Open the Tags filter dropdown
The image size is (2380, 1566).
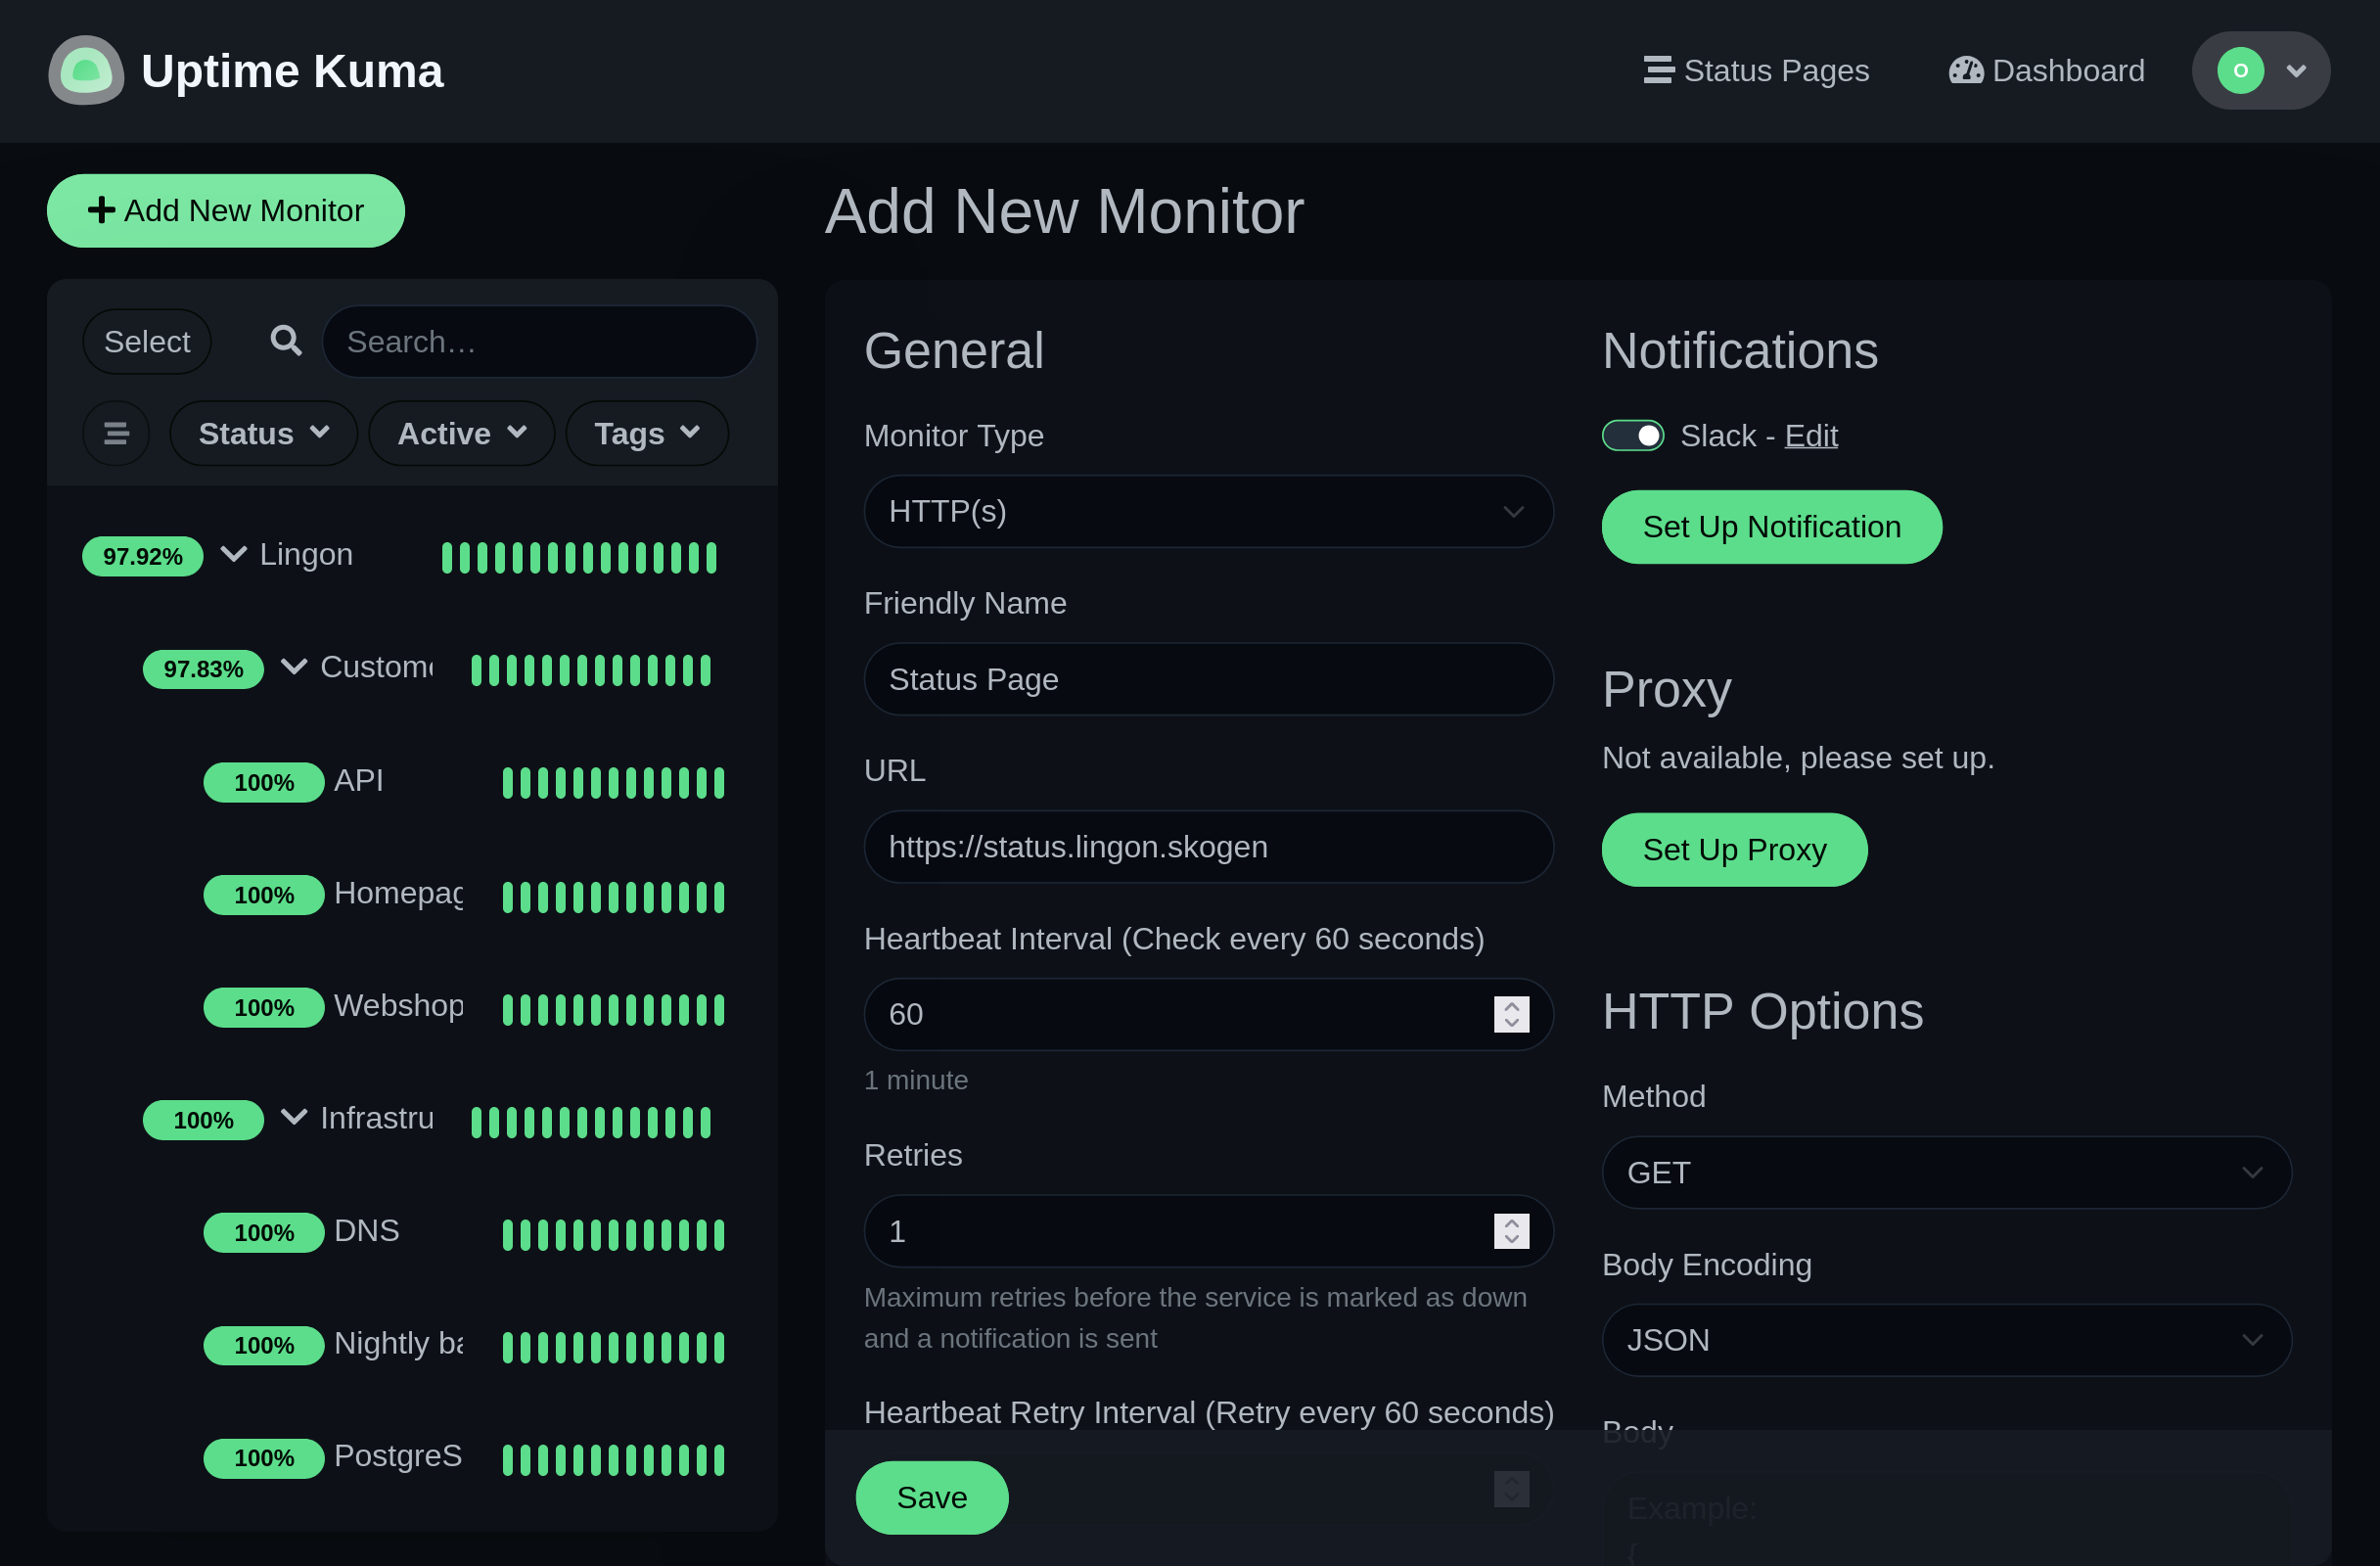click(x=647, y=433)
